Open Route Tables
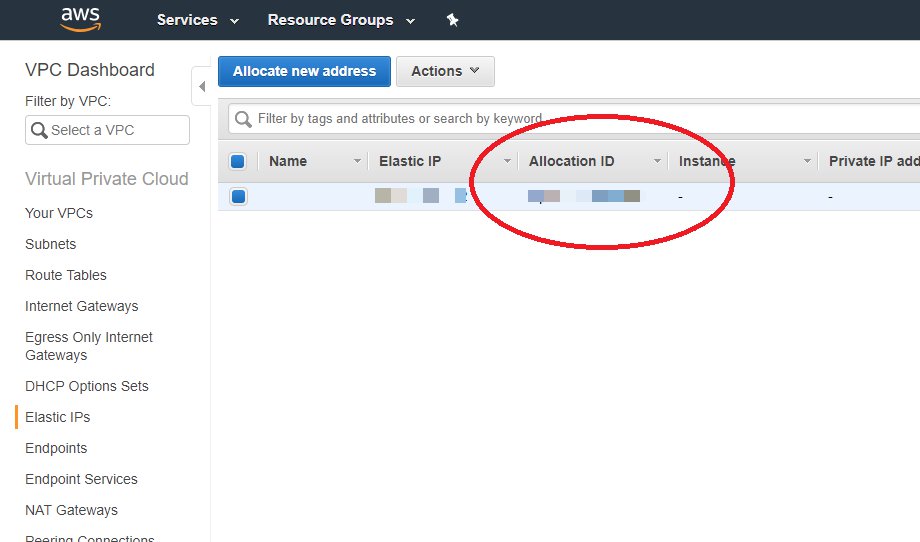This screenshot has width=920, height=542. click(x=66, y=275)
